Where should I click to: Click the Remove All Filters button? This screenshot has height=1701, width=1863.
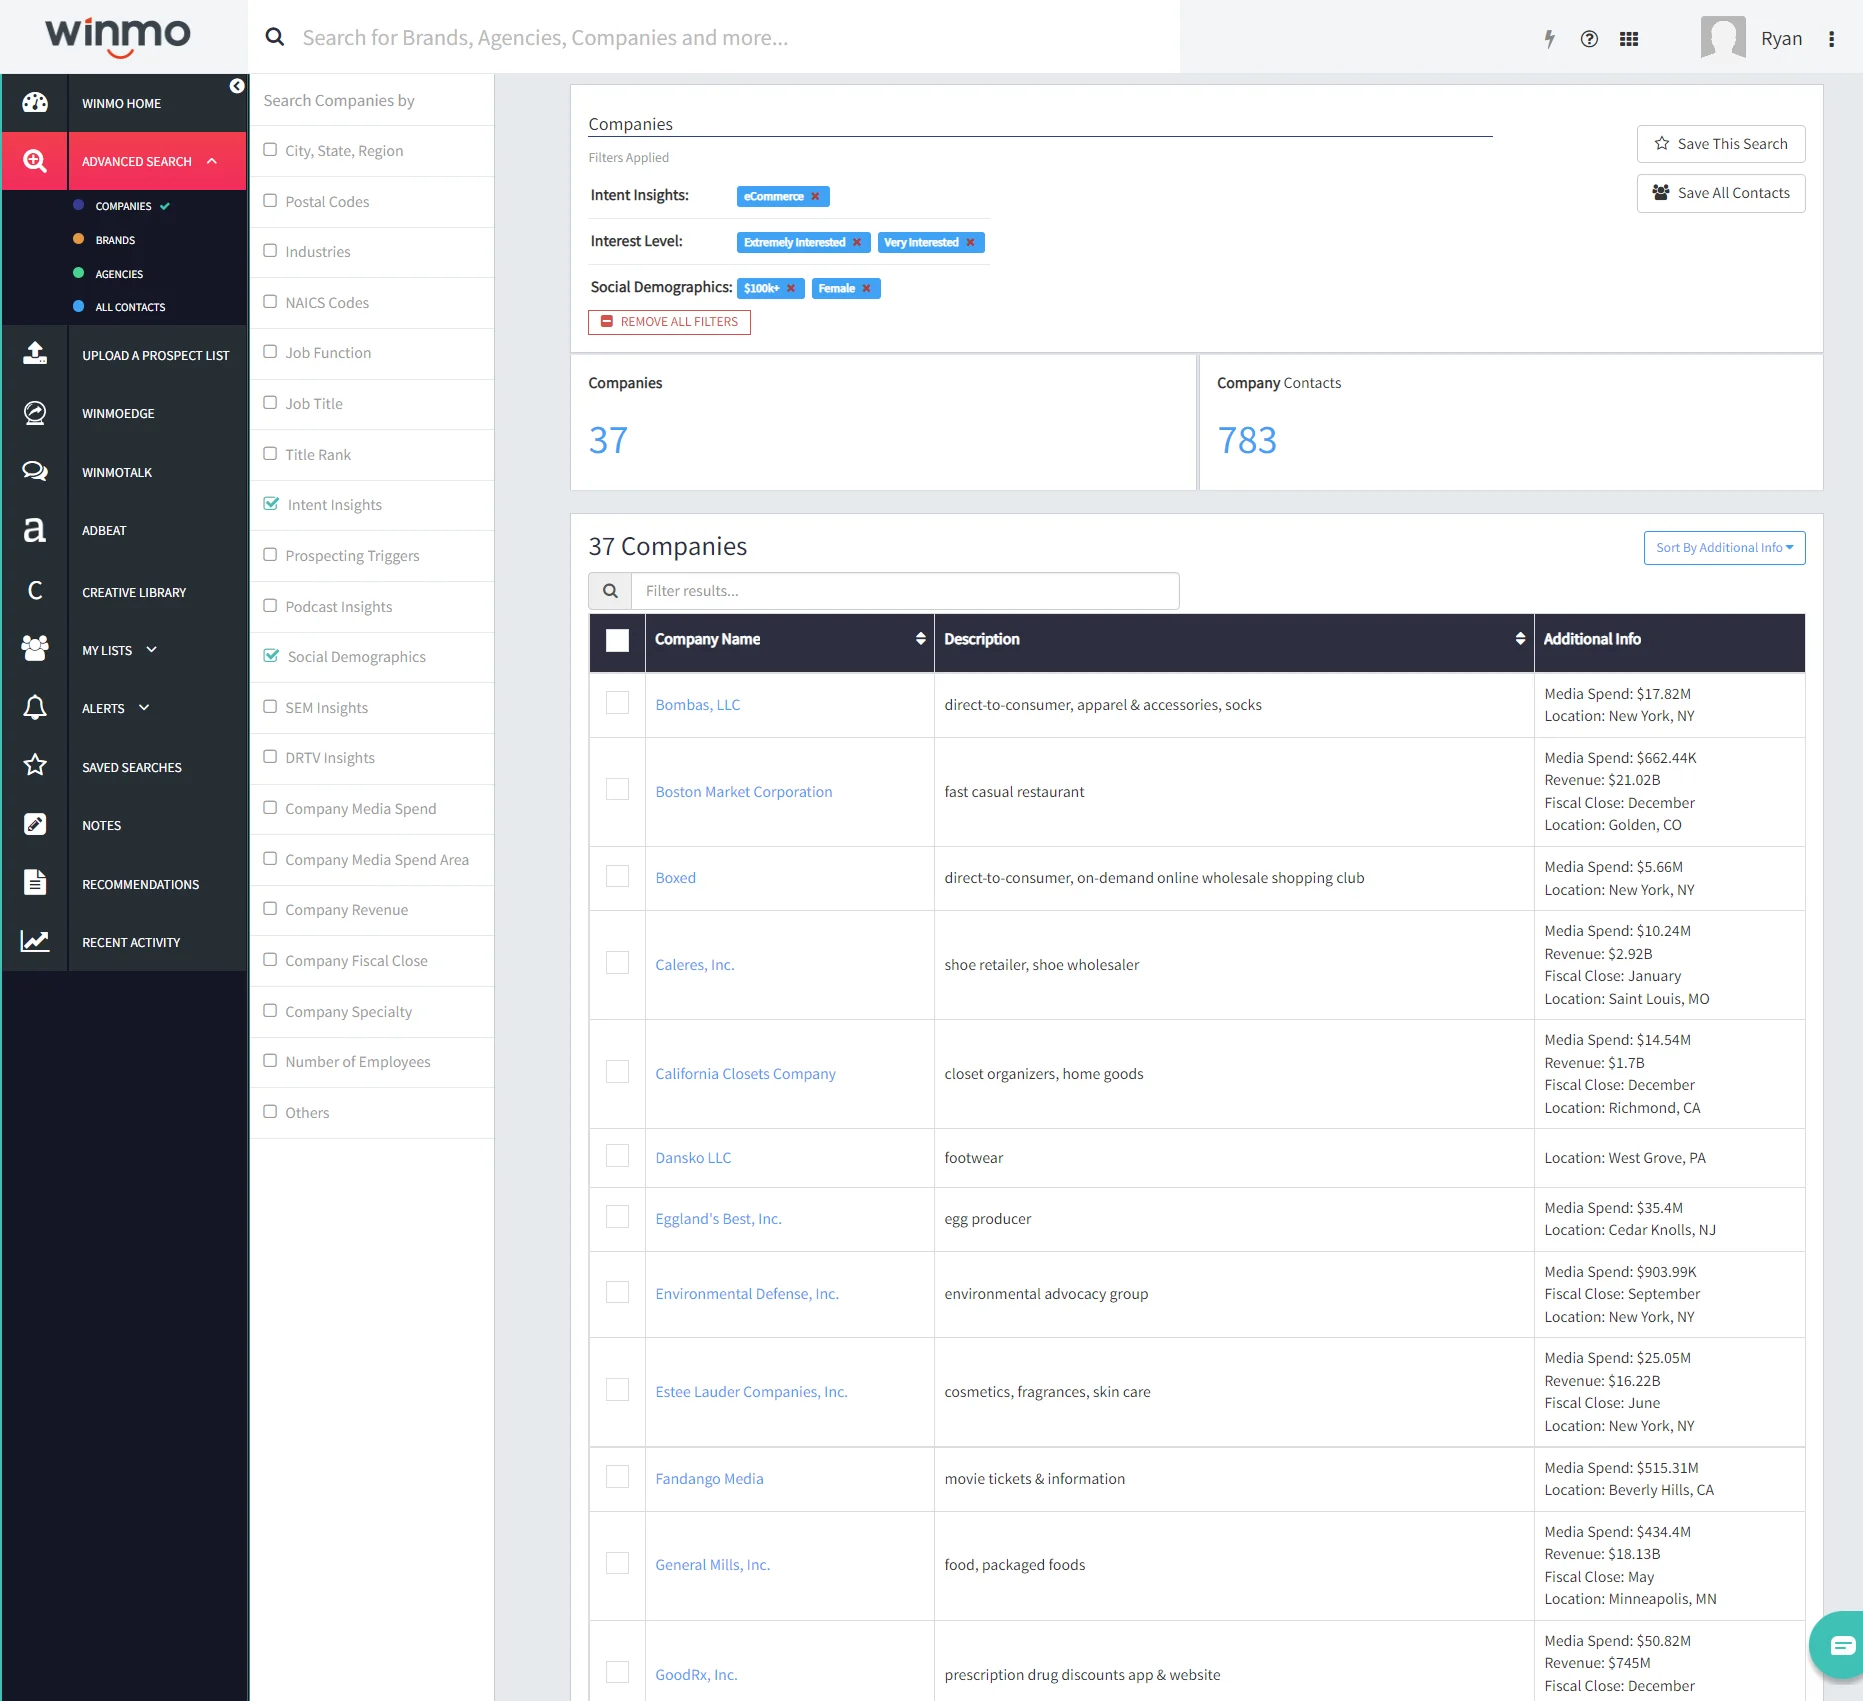(669, 322)
